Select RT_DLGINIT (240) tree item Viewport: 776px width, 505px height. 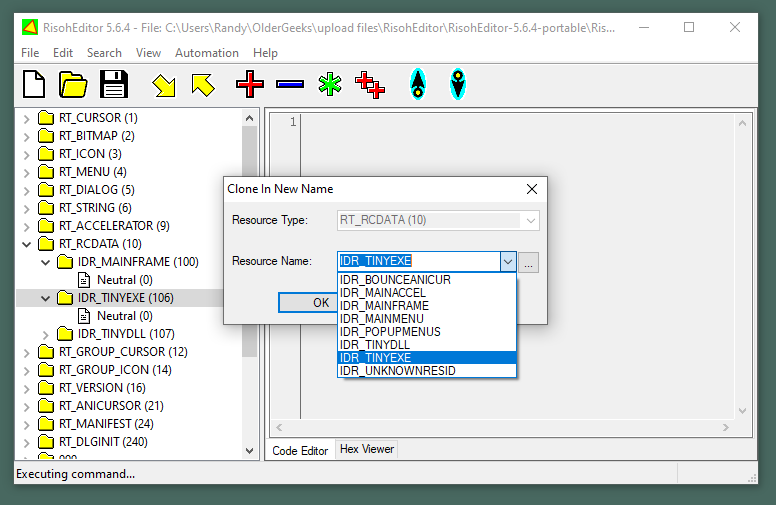click(103, 442)
